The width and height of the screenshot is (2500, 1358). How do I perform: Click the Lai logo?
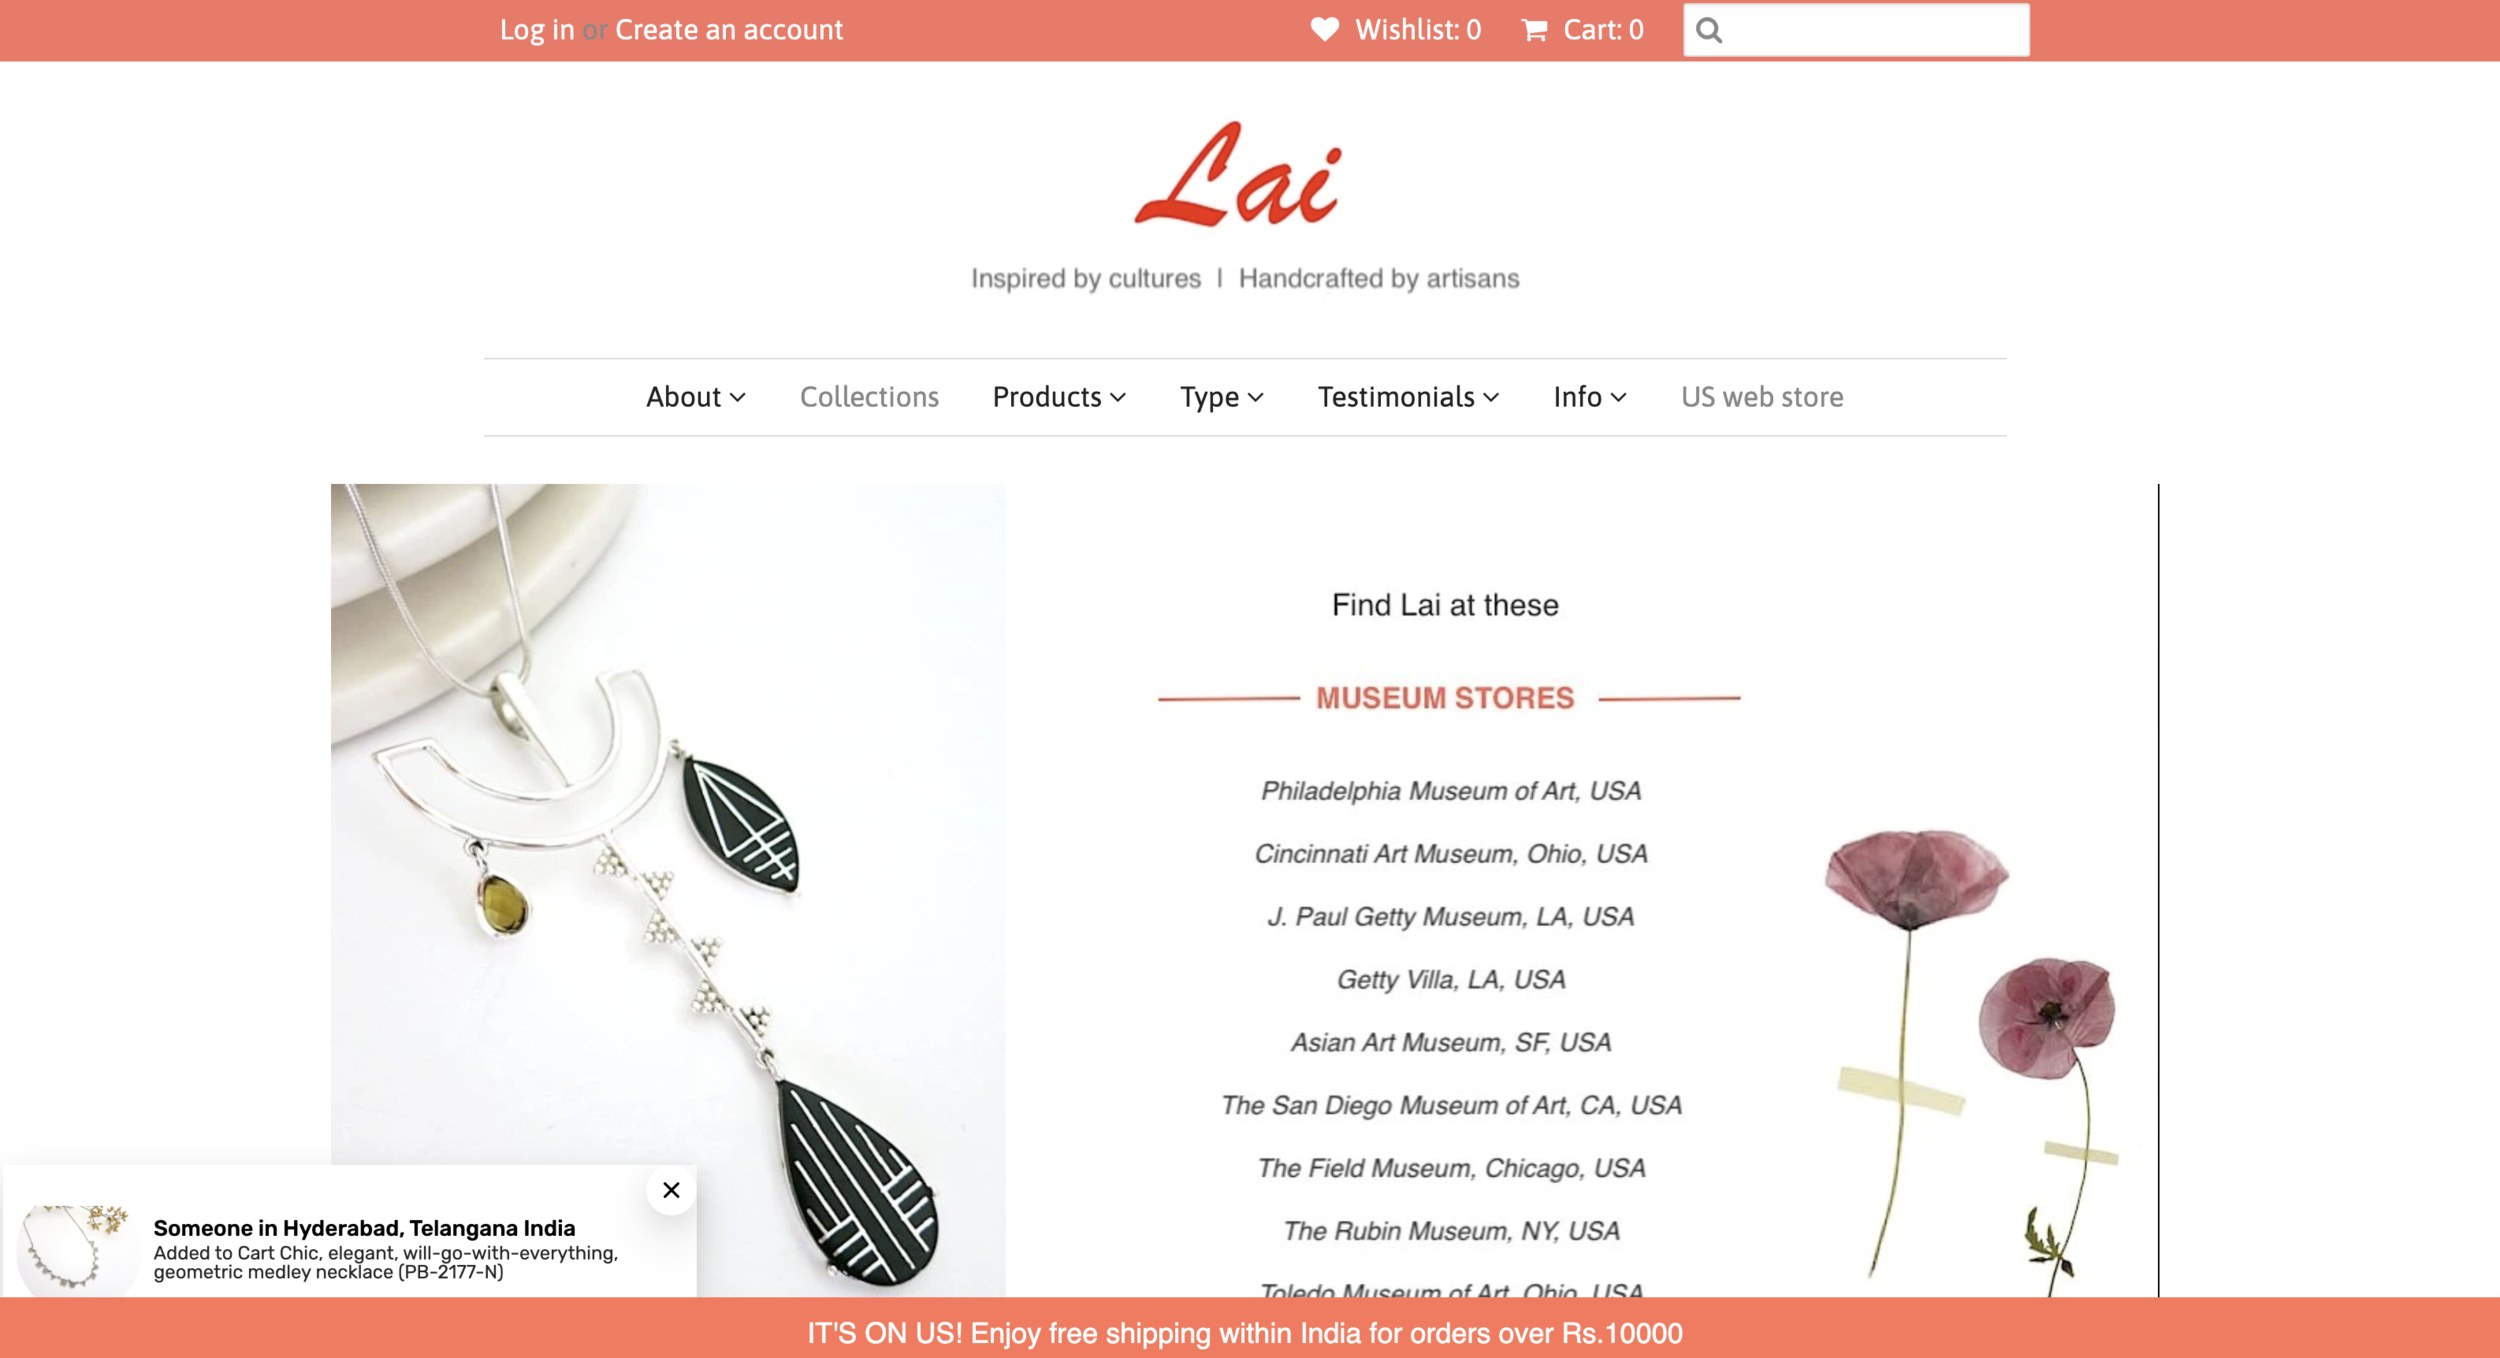pos(1239,175)
